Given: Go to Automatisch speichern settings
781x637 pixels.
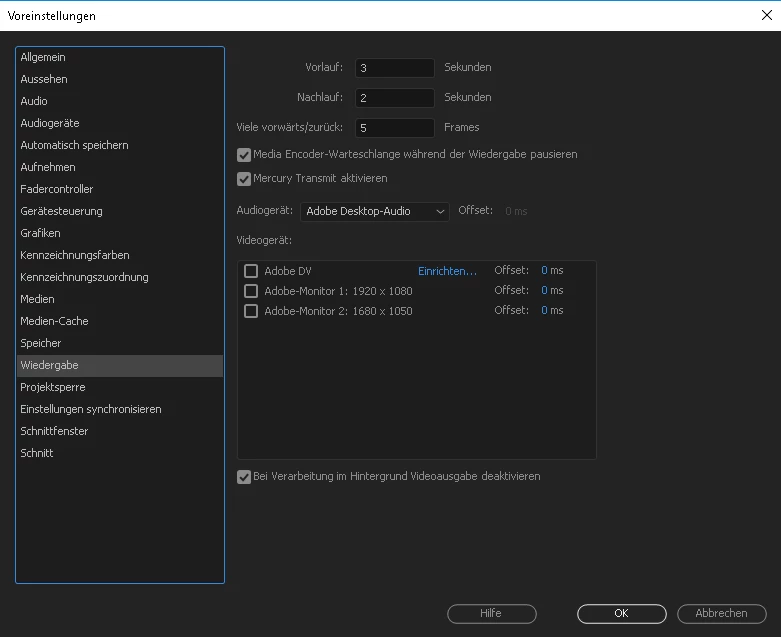Looking at the screenshot, I should (120, 145).
